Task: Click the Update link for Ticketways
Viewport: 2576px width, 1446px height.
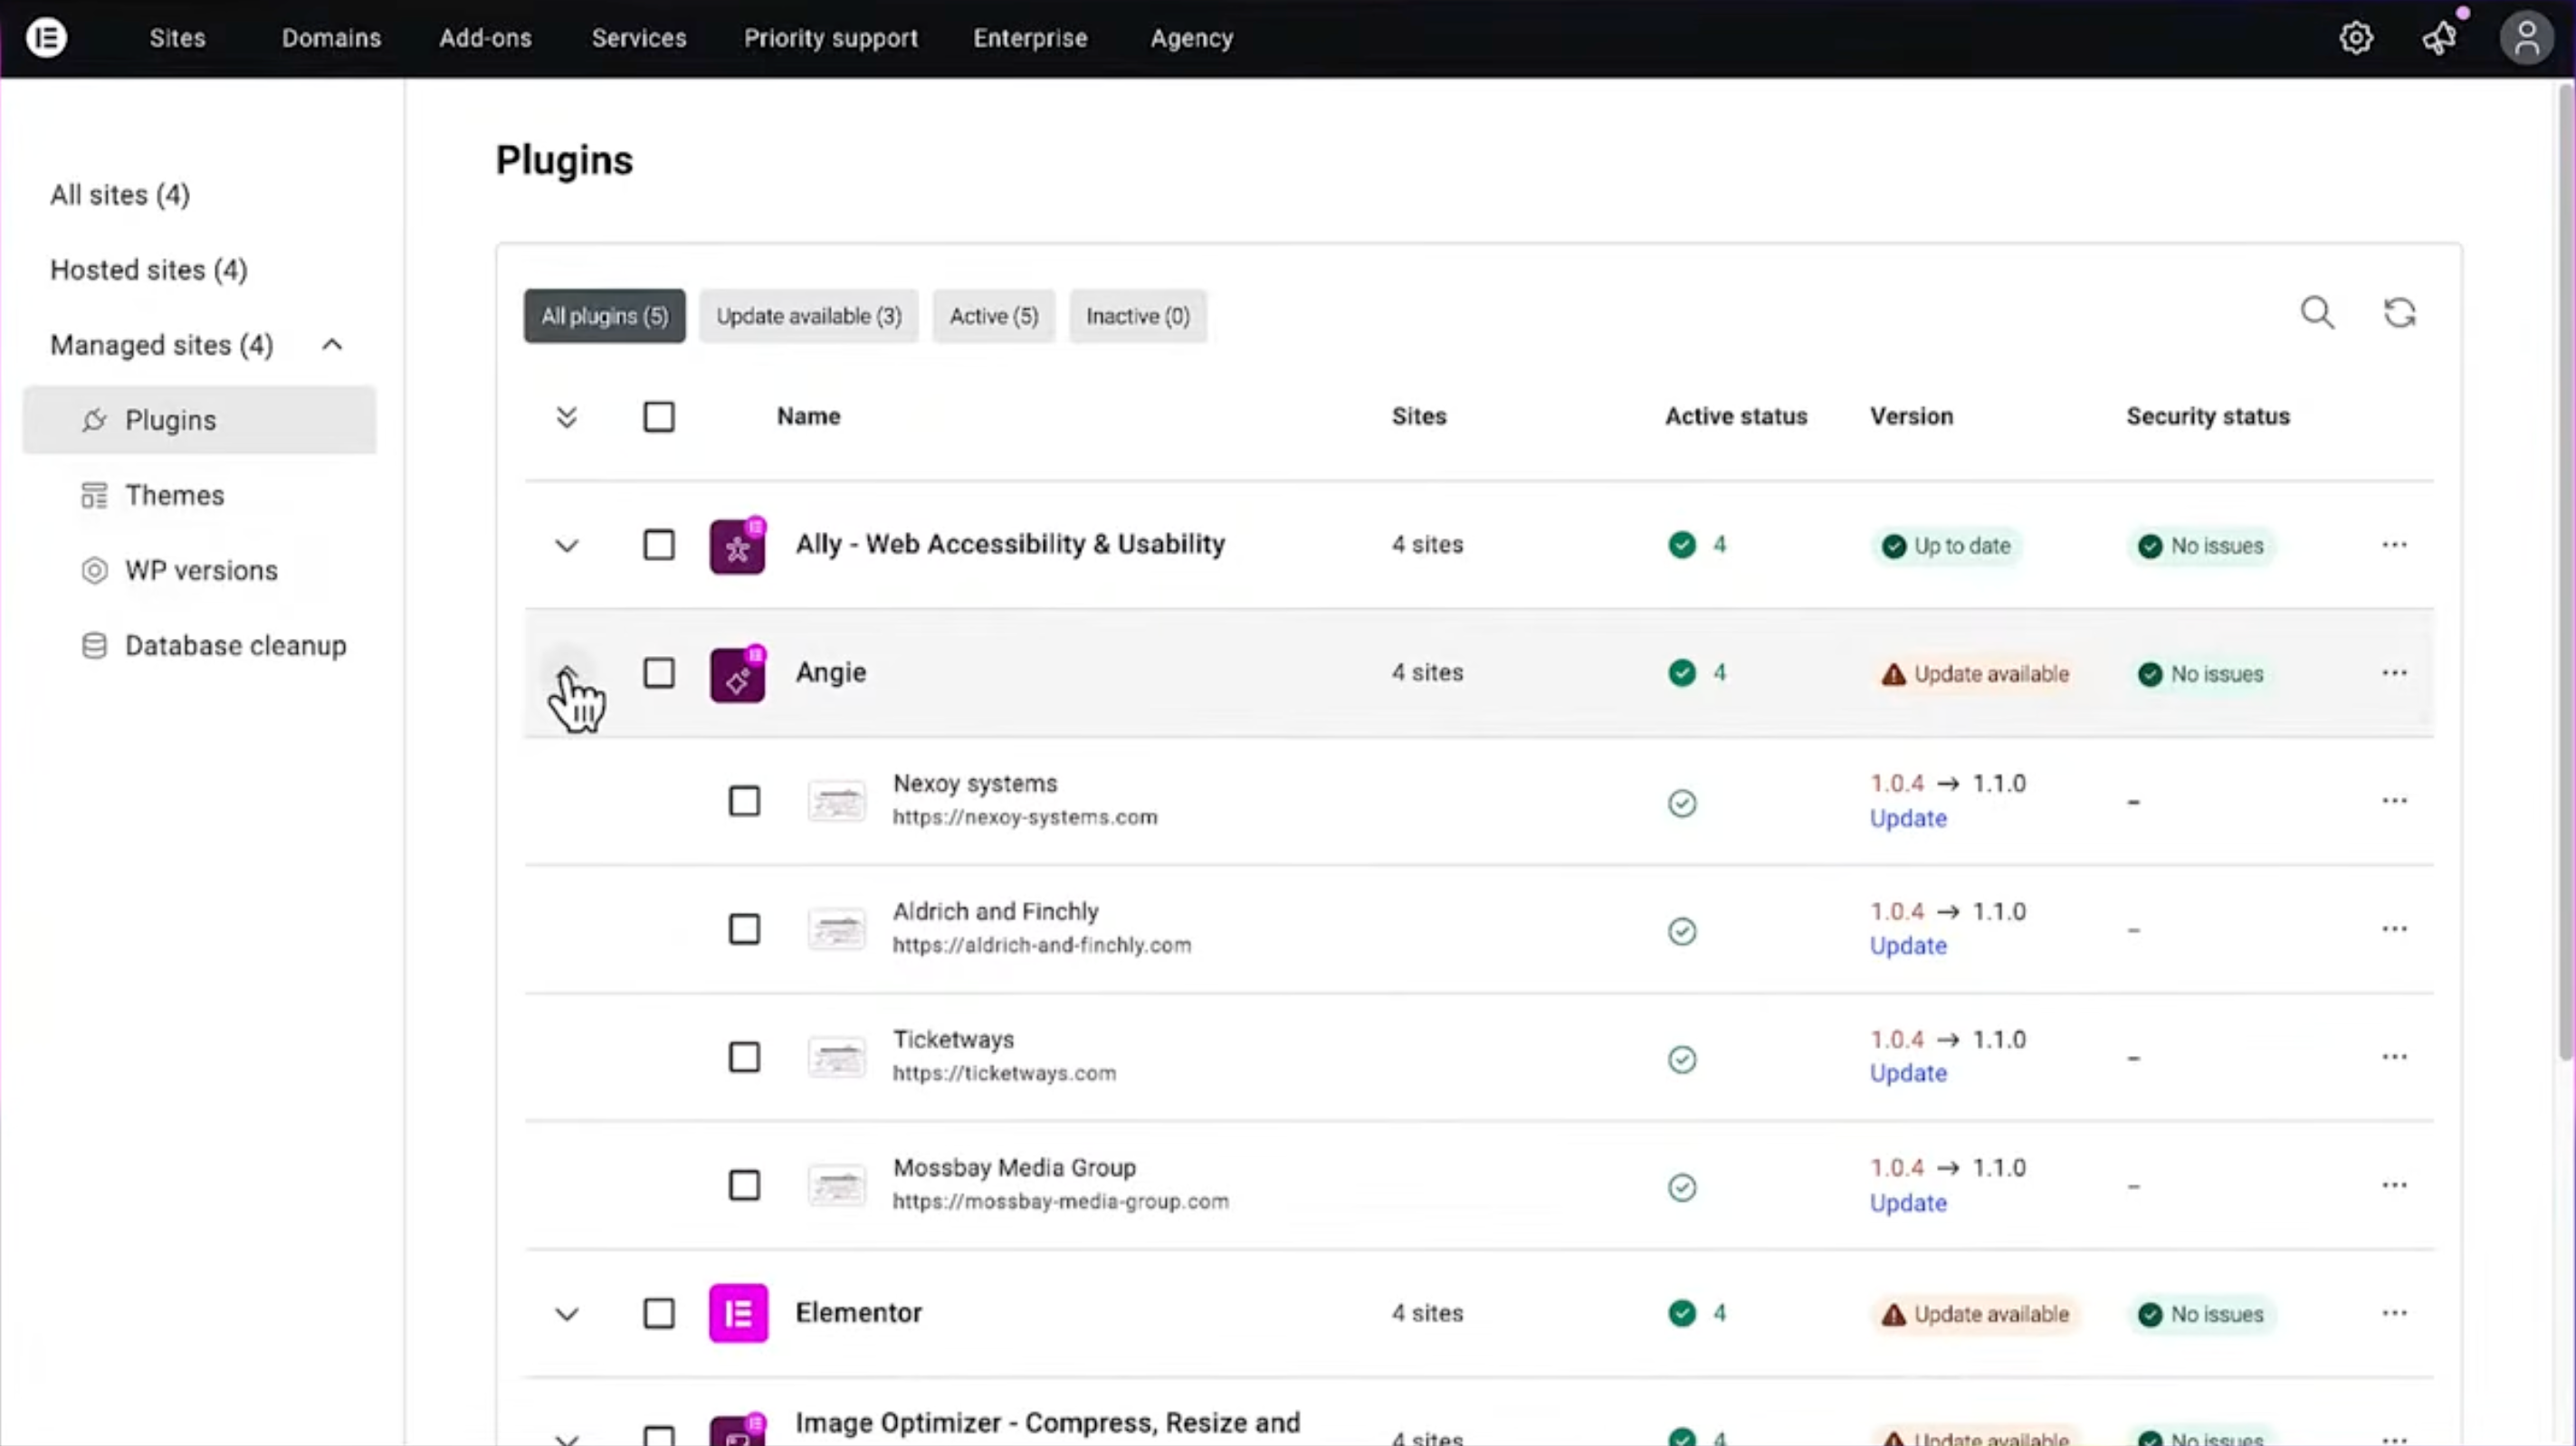Action: tap(1908, 1073)
